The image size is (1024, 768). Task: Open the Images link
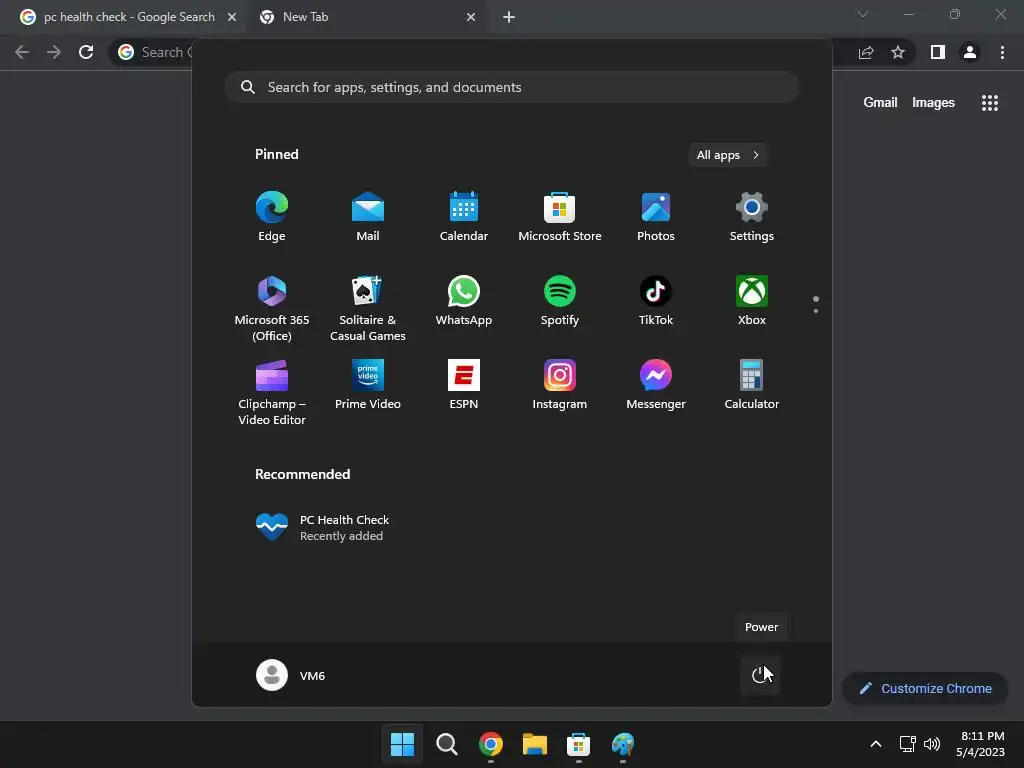point(933,103)
